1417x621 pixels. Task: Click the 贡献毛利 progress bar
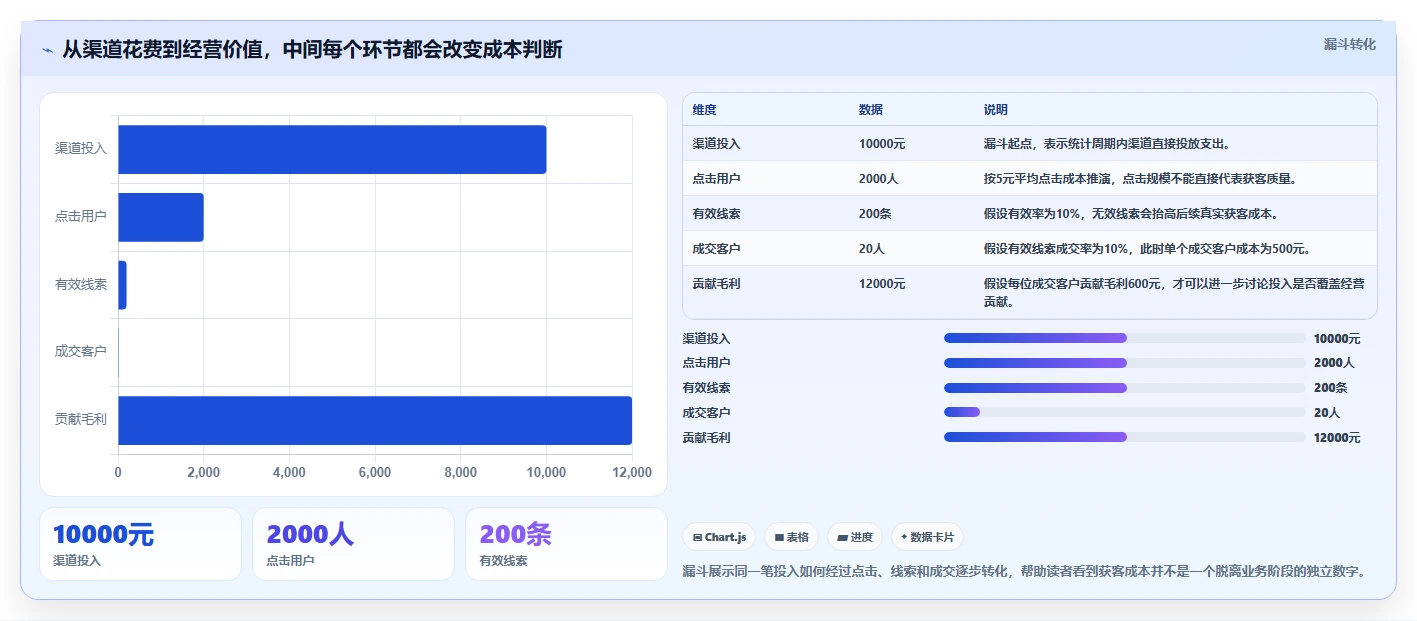click(1124, 437)
